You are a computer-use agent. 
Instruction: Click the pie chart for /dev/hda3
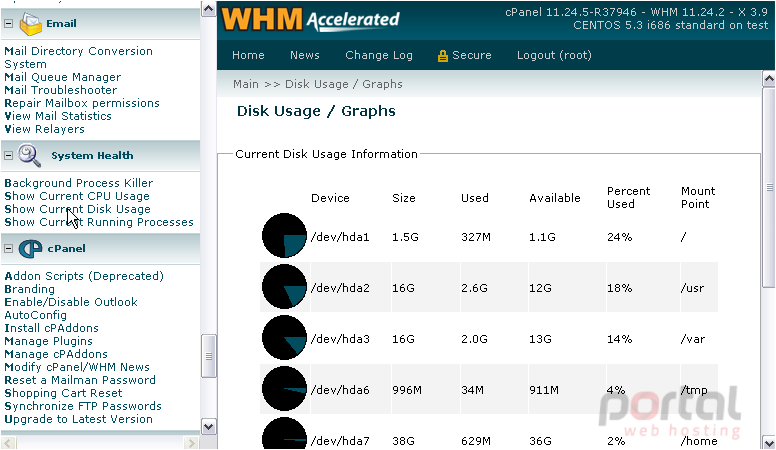285,338
